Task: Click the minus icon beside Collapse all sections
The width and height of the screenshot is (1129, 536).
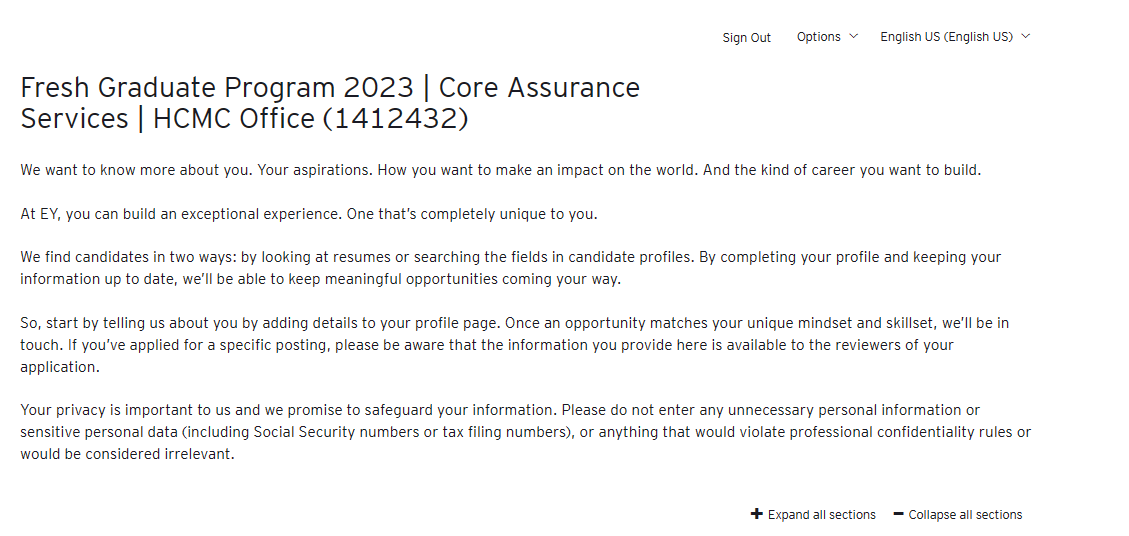Action: pos(898,514)
